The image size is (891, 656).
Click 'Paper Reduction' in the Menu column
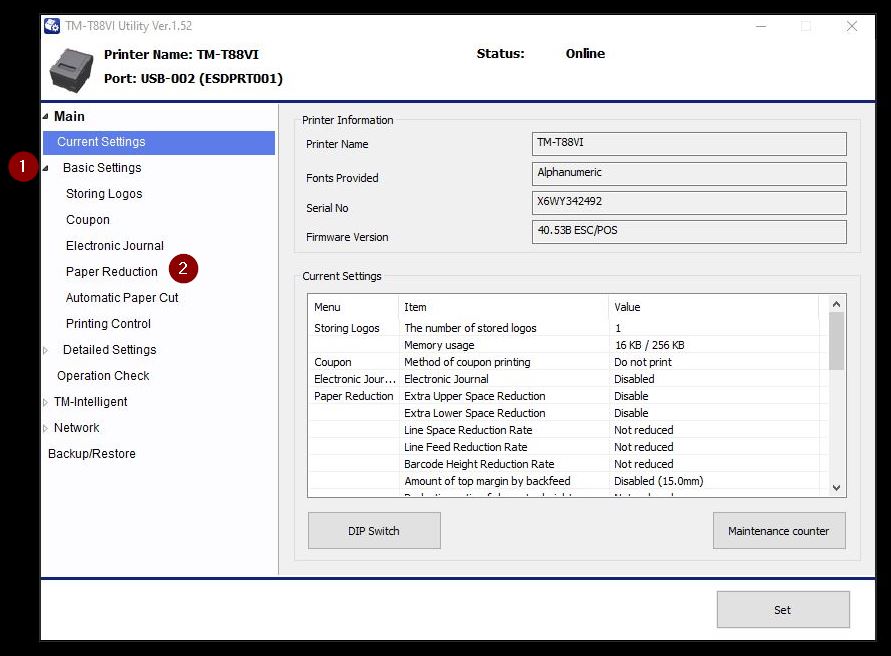353,396
